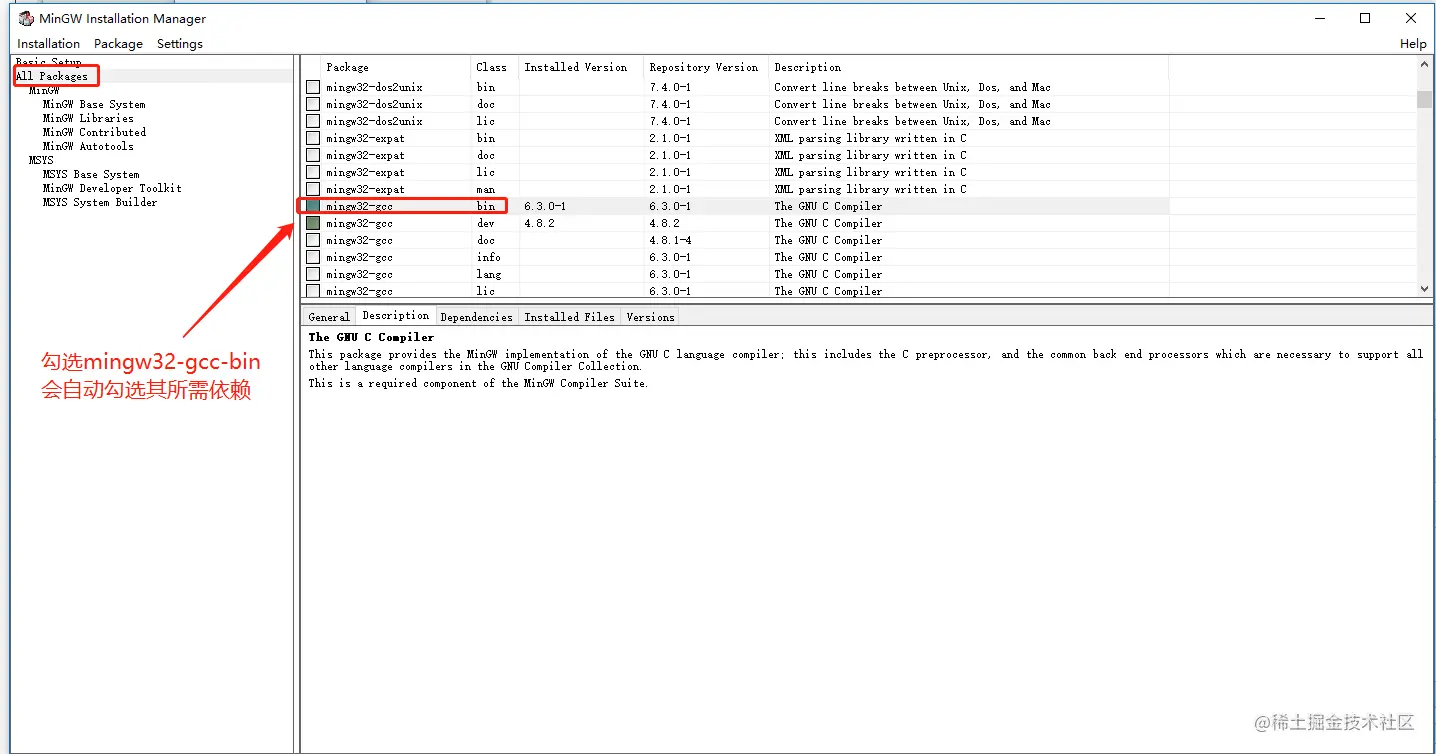Switch to the Installed Files tab
Image resolution: width=1436 pixels, height=754 pixels.
coord(569,317)
